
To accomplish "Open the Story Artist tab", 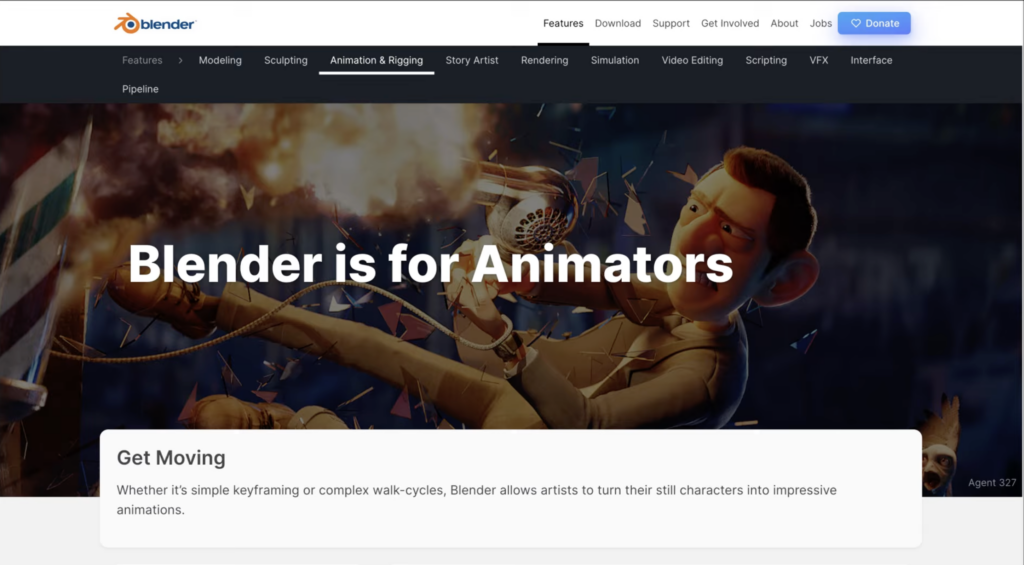I will (x=472, y=60).
